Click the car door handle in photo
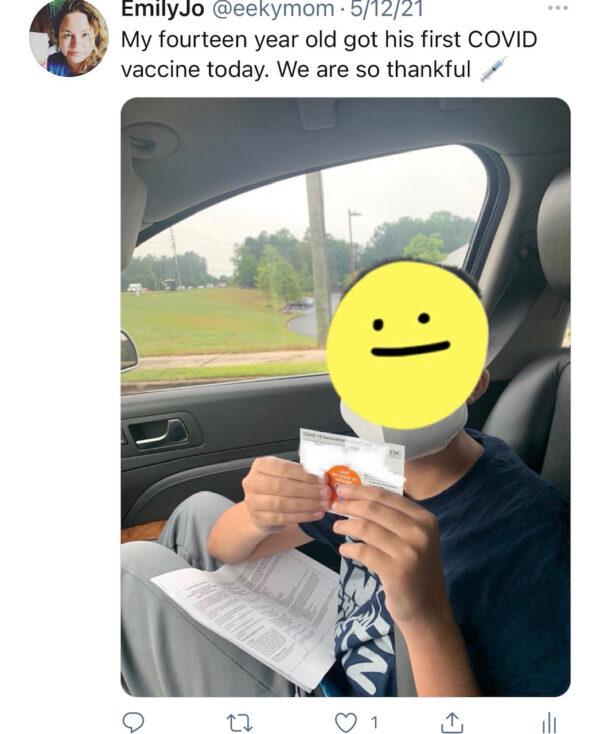600x734 pixels. pos(158,433)
